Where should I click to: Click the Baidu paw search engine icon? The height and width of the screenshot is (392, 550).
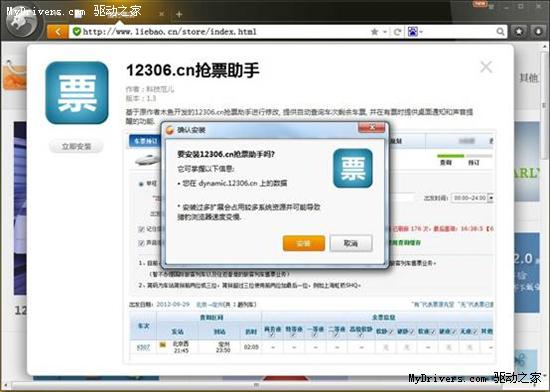[412, 32]
